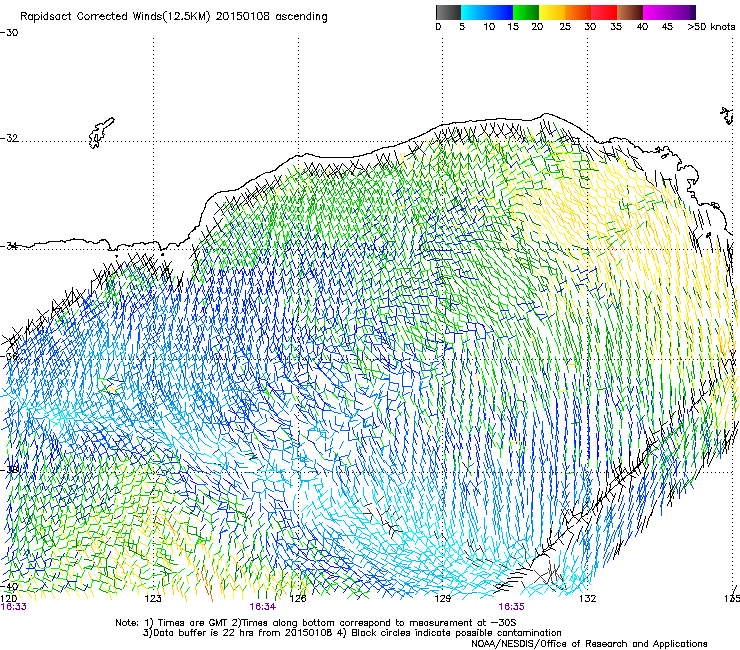Select the red 30–35 knots legend segment
Screen dimensions: 740x650
(x=604, y=12)
